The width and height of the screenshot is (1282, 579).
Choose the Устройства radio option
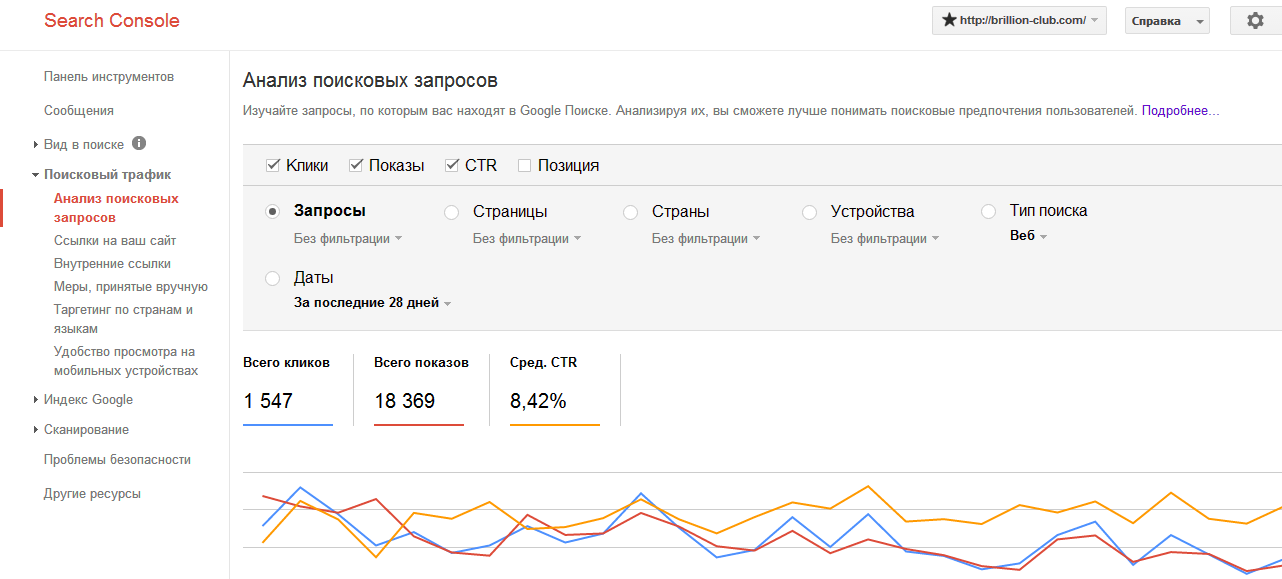(810, 212)
